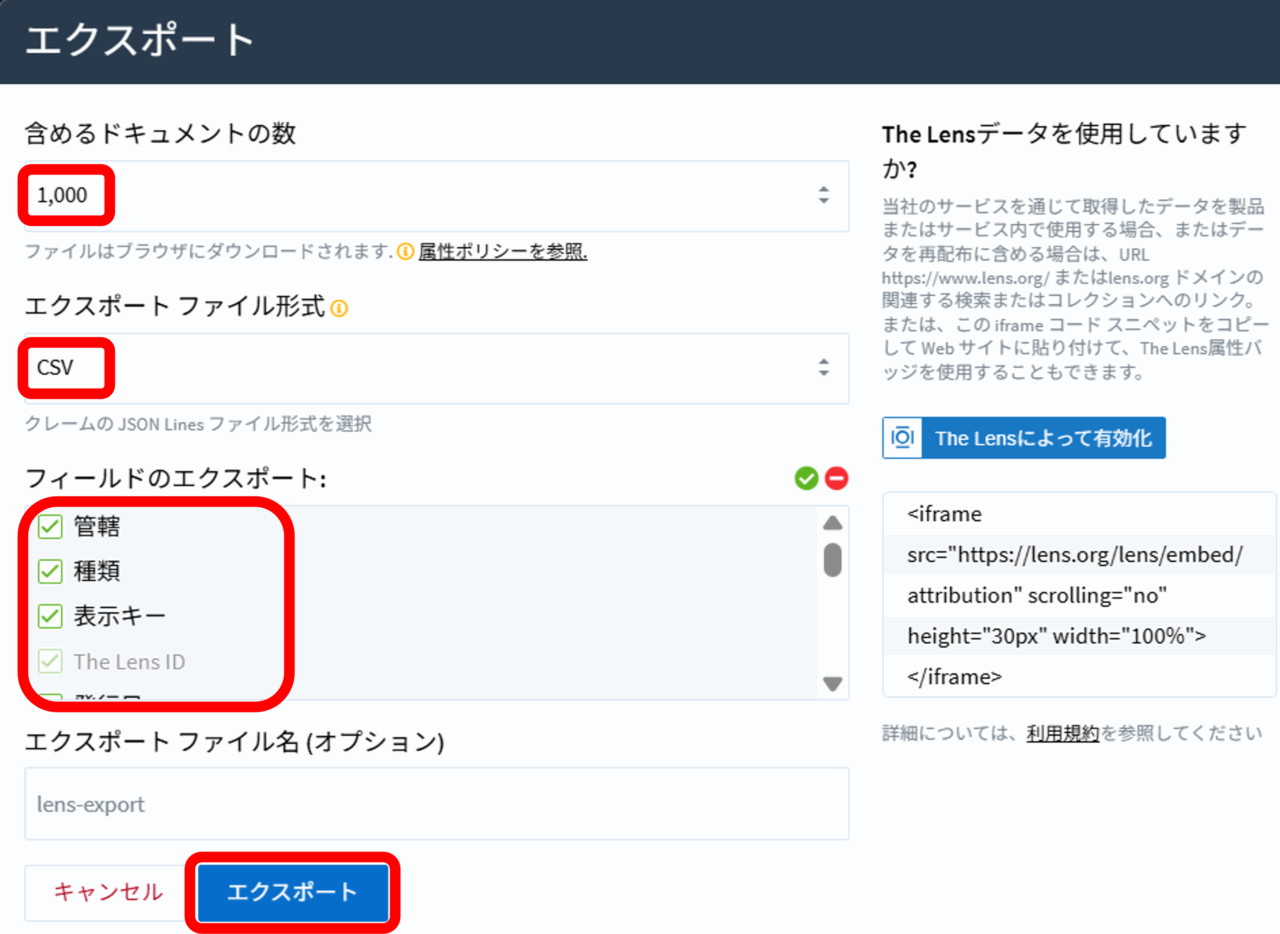Click the red deselect-all fields minus icon
This screenshot has width=1280, height=934.
836,479
